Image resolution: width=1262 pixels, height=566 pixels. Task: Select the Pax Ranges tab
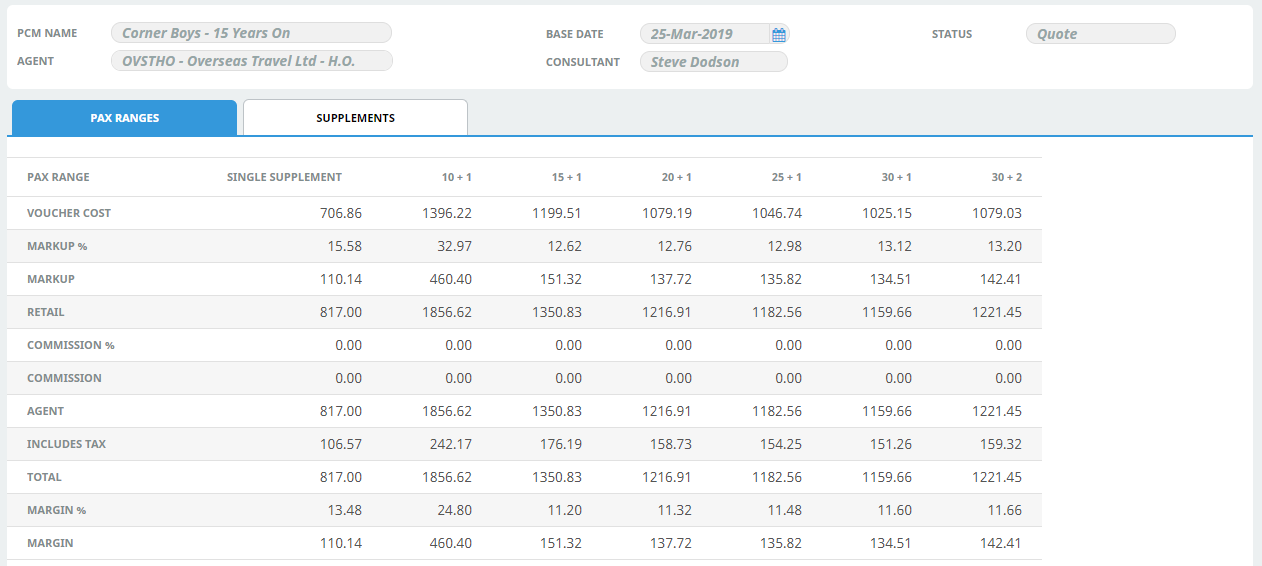coord(124,118)
